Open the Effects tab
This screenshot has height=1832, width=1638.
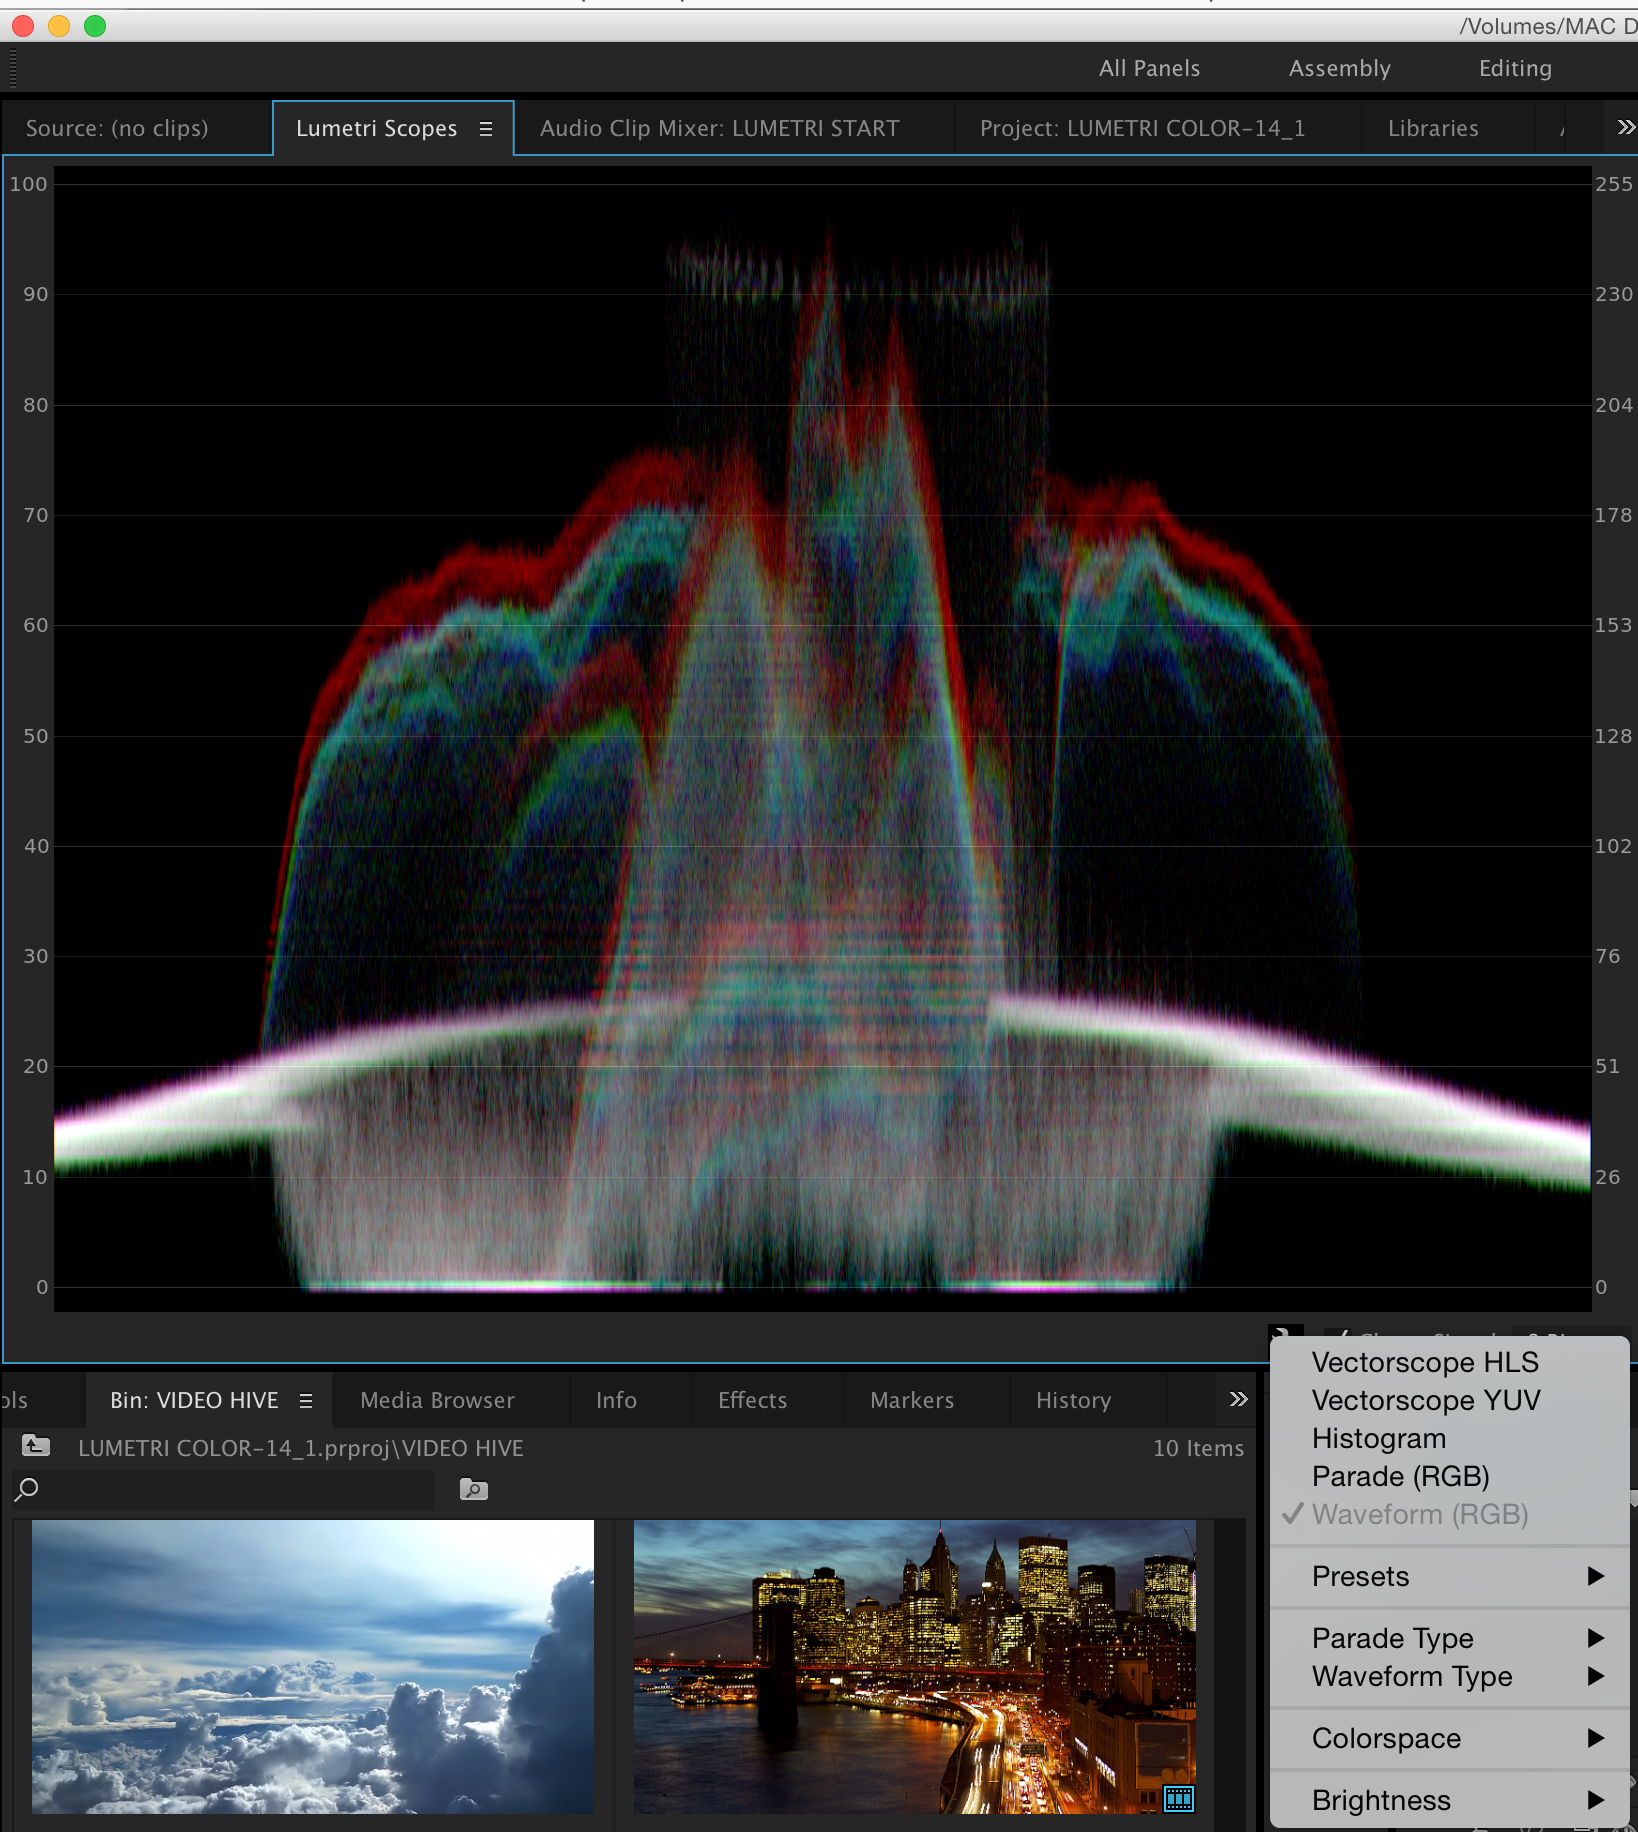pyautogui.click(x=752, y=1400)
